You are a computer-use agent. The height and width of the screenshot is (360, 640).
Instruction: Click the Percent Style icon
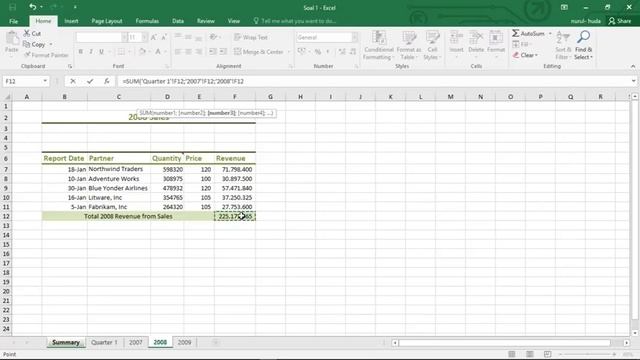tap(318, 52)
